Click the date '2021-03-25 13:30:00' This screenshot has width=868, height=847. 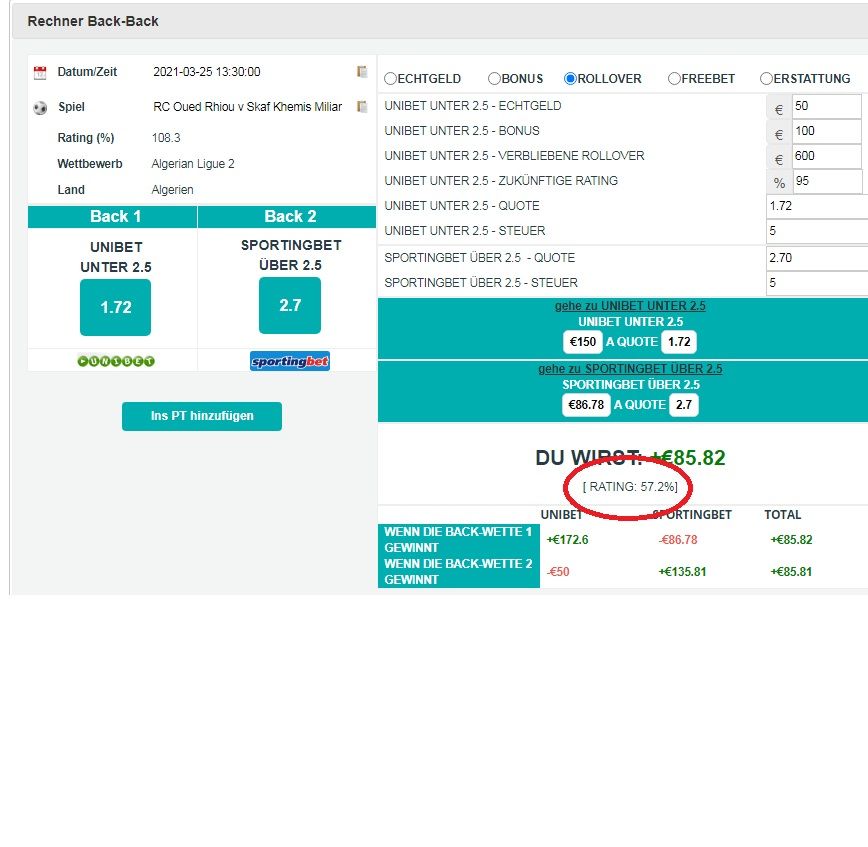coord(206,72)
